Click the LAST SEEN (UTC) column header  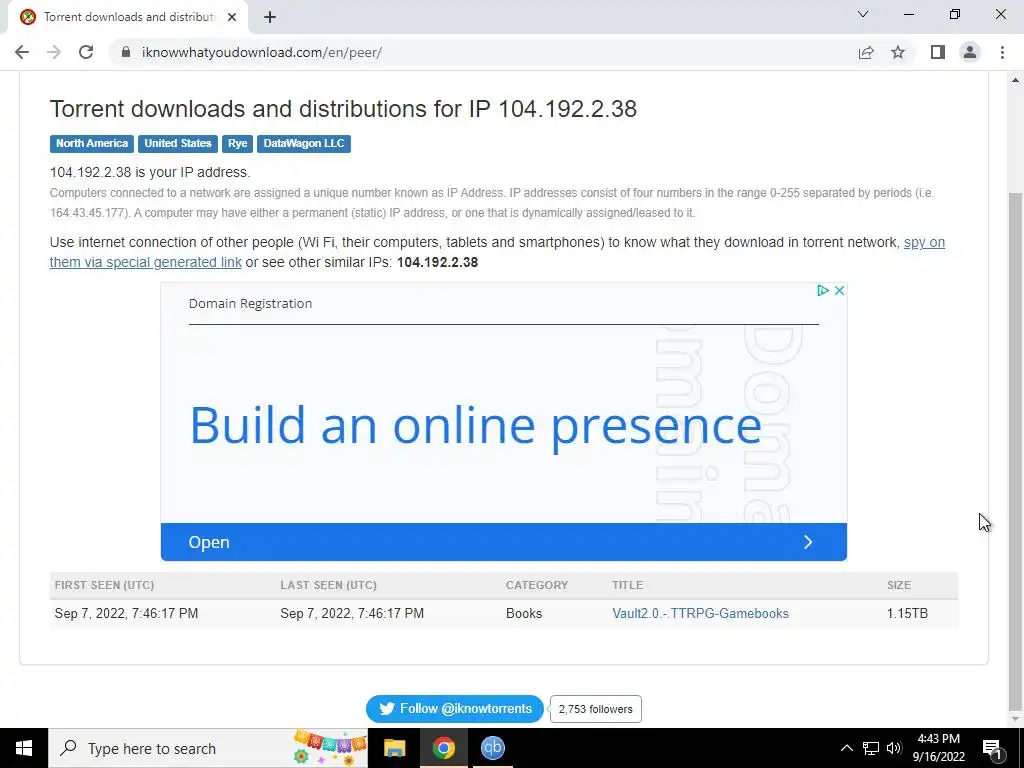point(328,585)
